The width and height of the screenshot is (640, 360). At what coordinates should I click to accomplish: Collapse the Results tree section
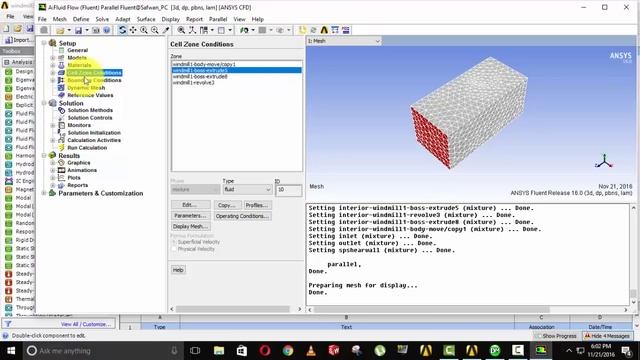click(44, 156)
